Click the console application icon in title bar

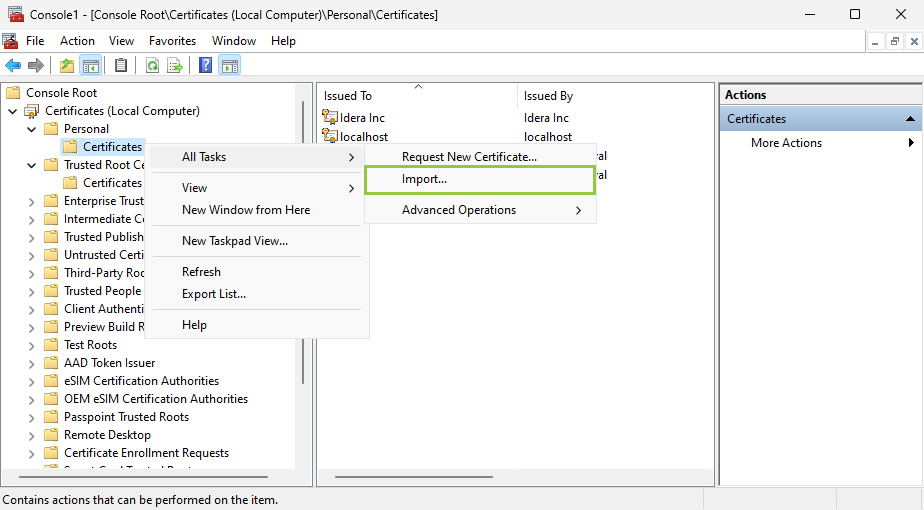[x=16, y=14]
